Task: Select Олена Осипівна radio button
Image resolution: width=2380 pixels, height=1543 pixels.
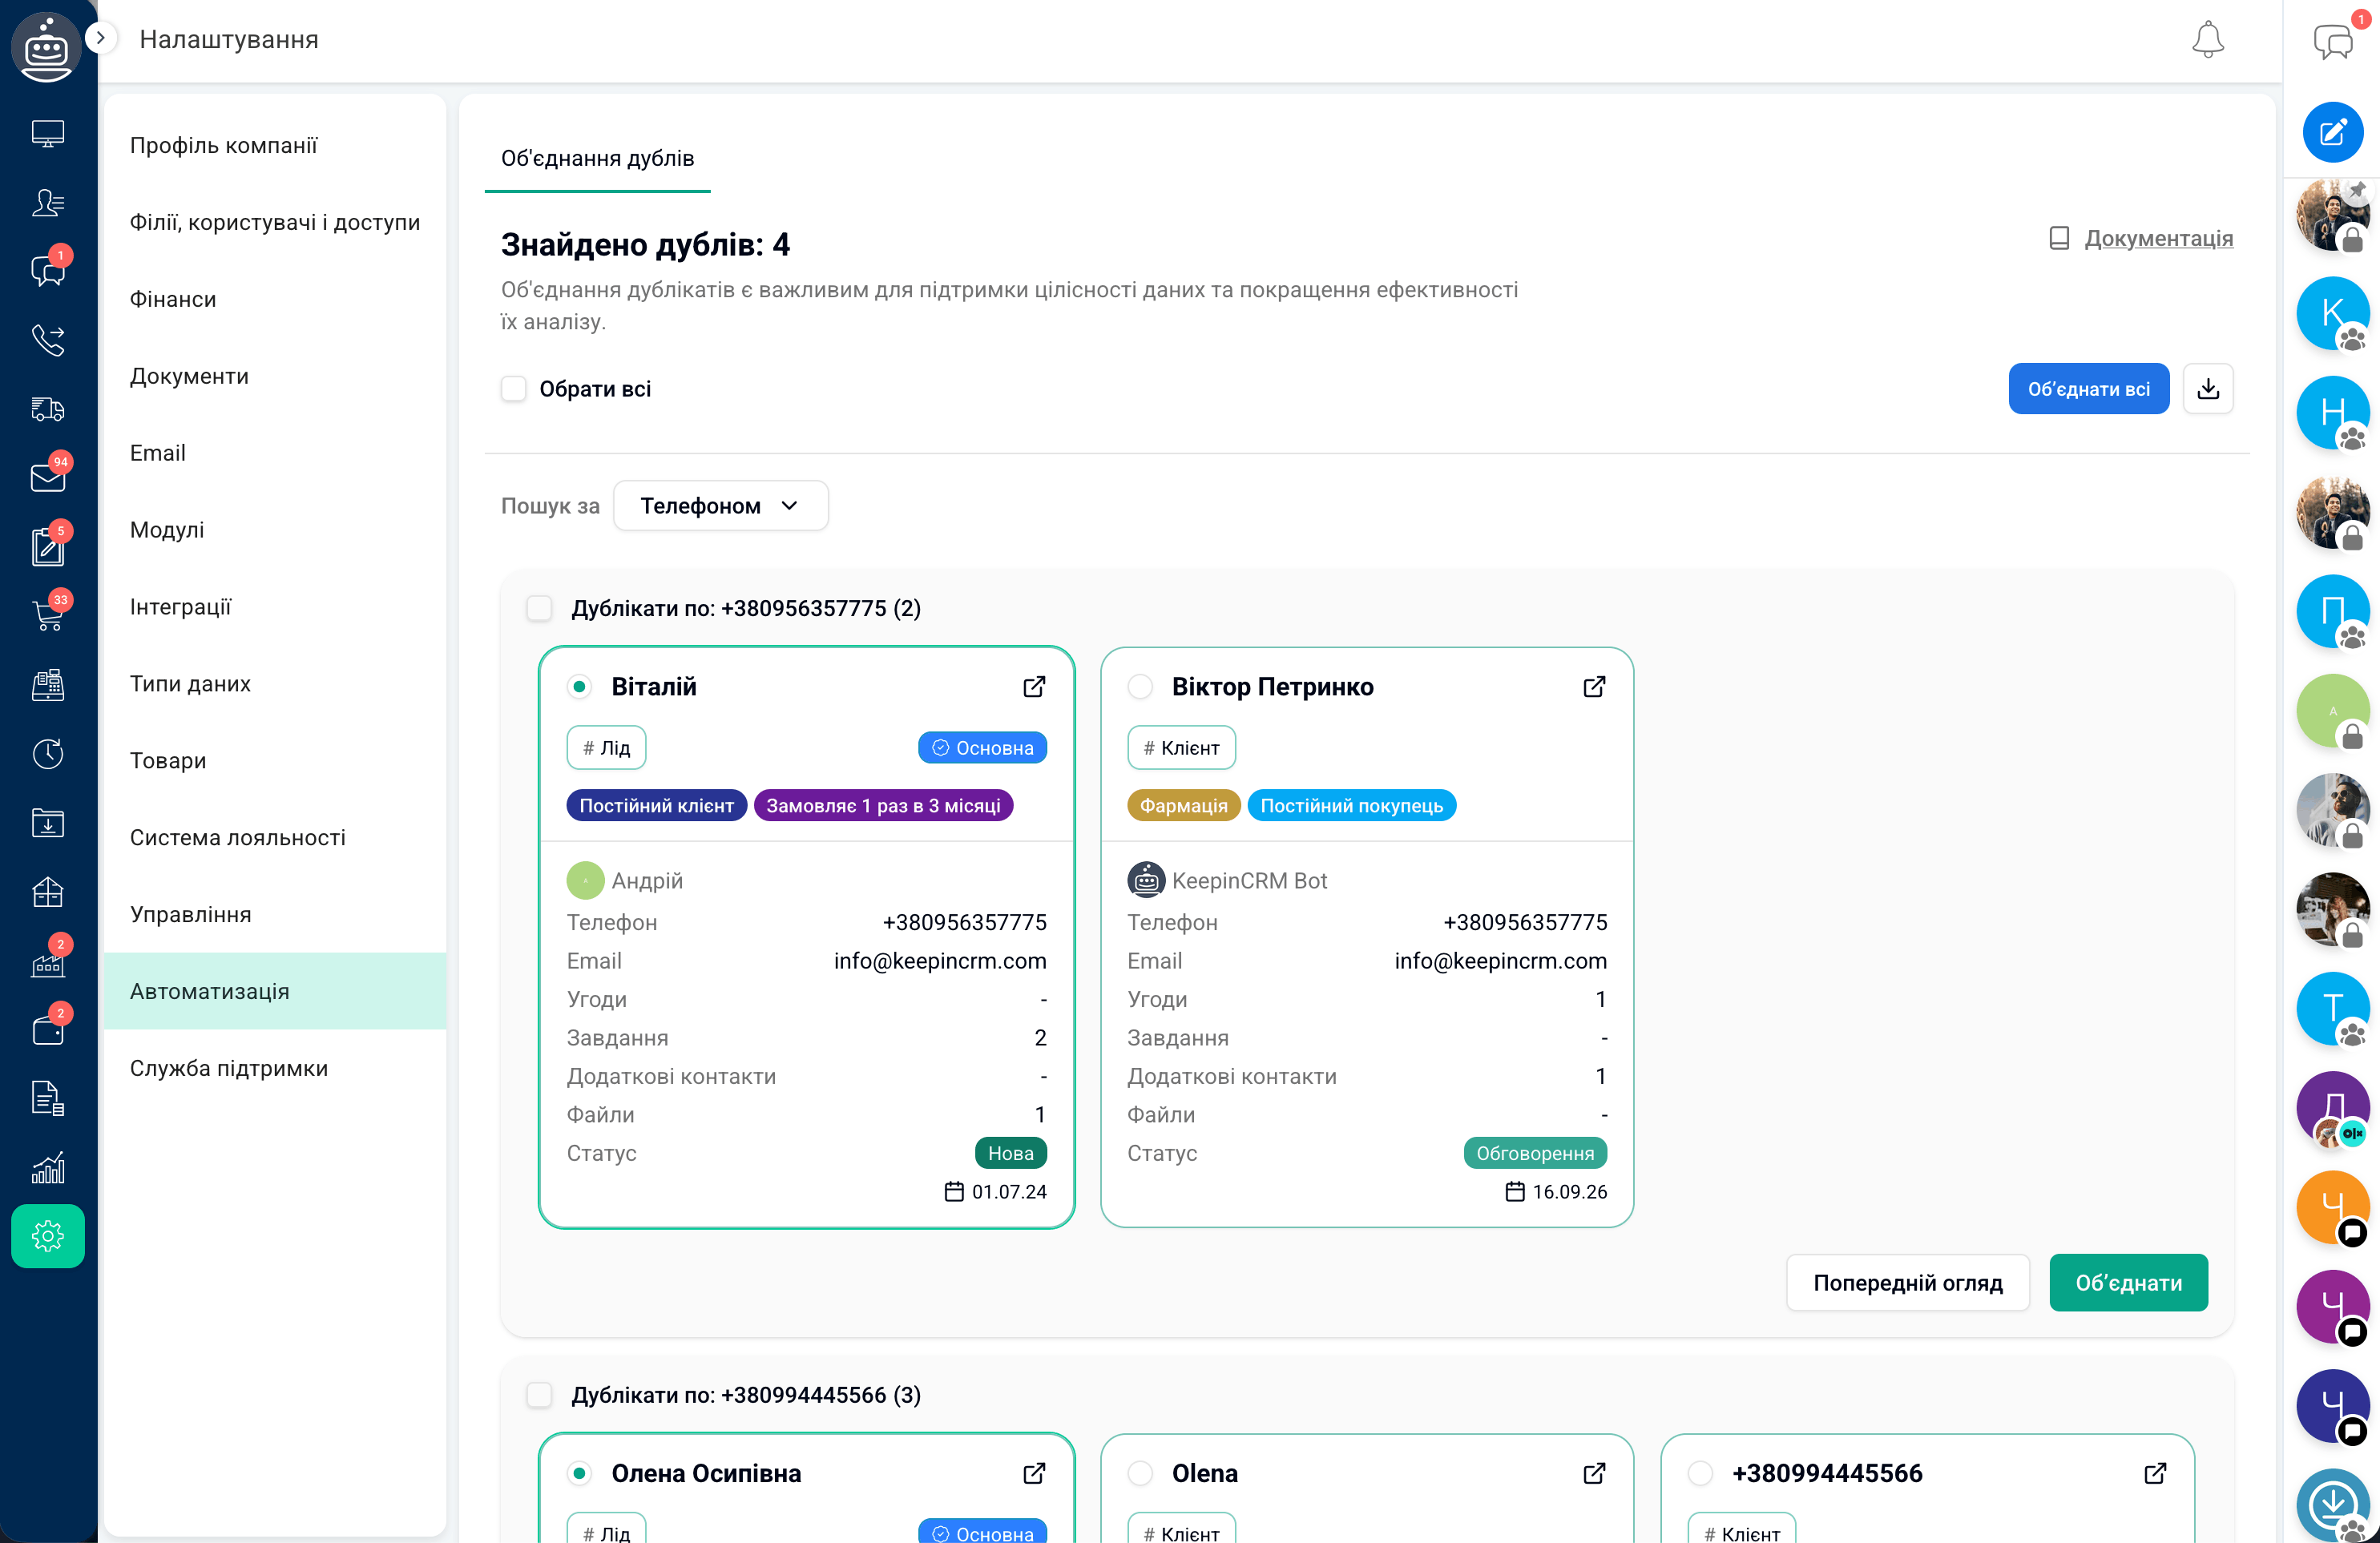Action: 579,1473
